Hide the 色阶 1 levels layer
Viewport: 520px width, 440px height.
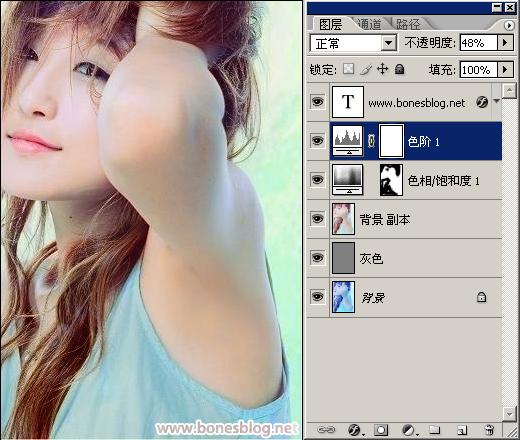(x=317, y=141)
